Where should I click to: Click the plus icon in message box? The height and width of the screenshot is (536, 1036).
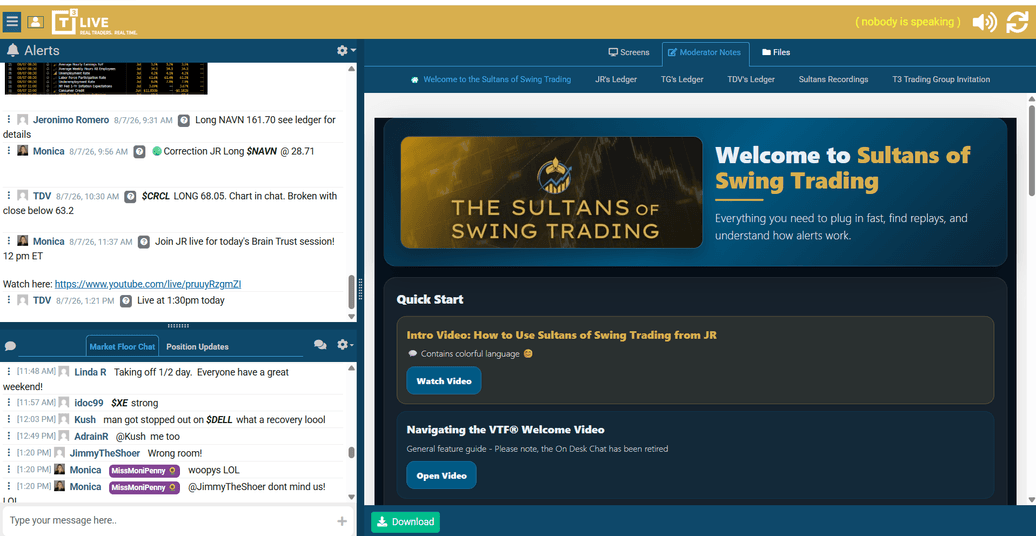click(x=342, y=521)
